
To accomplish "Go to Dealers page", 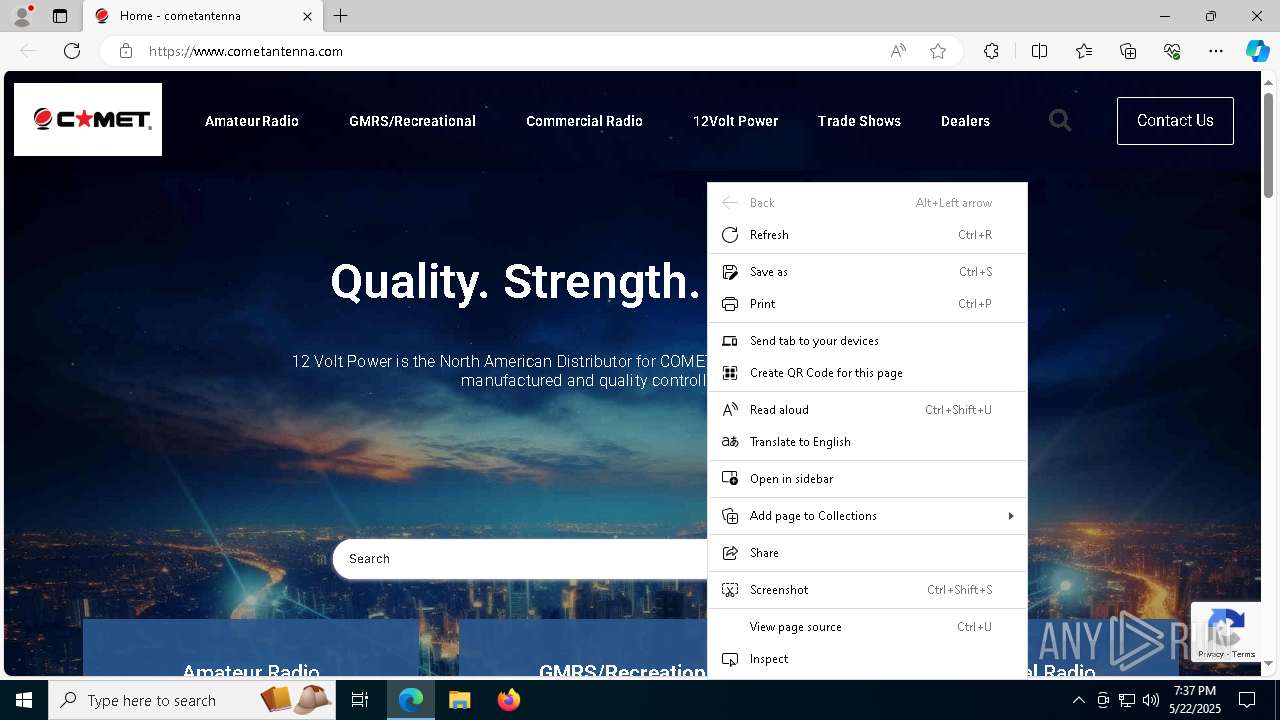I will tap(965, 121).
